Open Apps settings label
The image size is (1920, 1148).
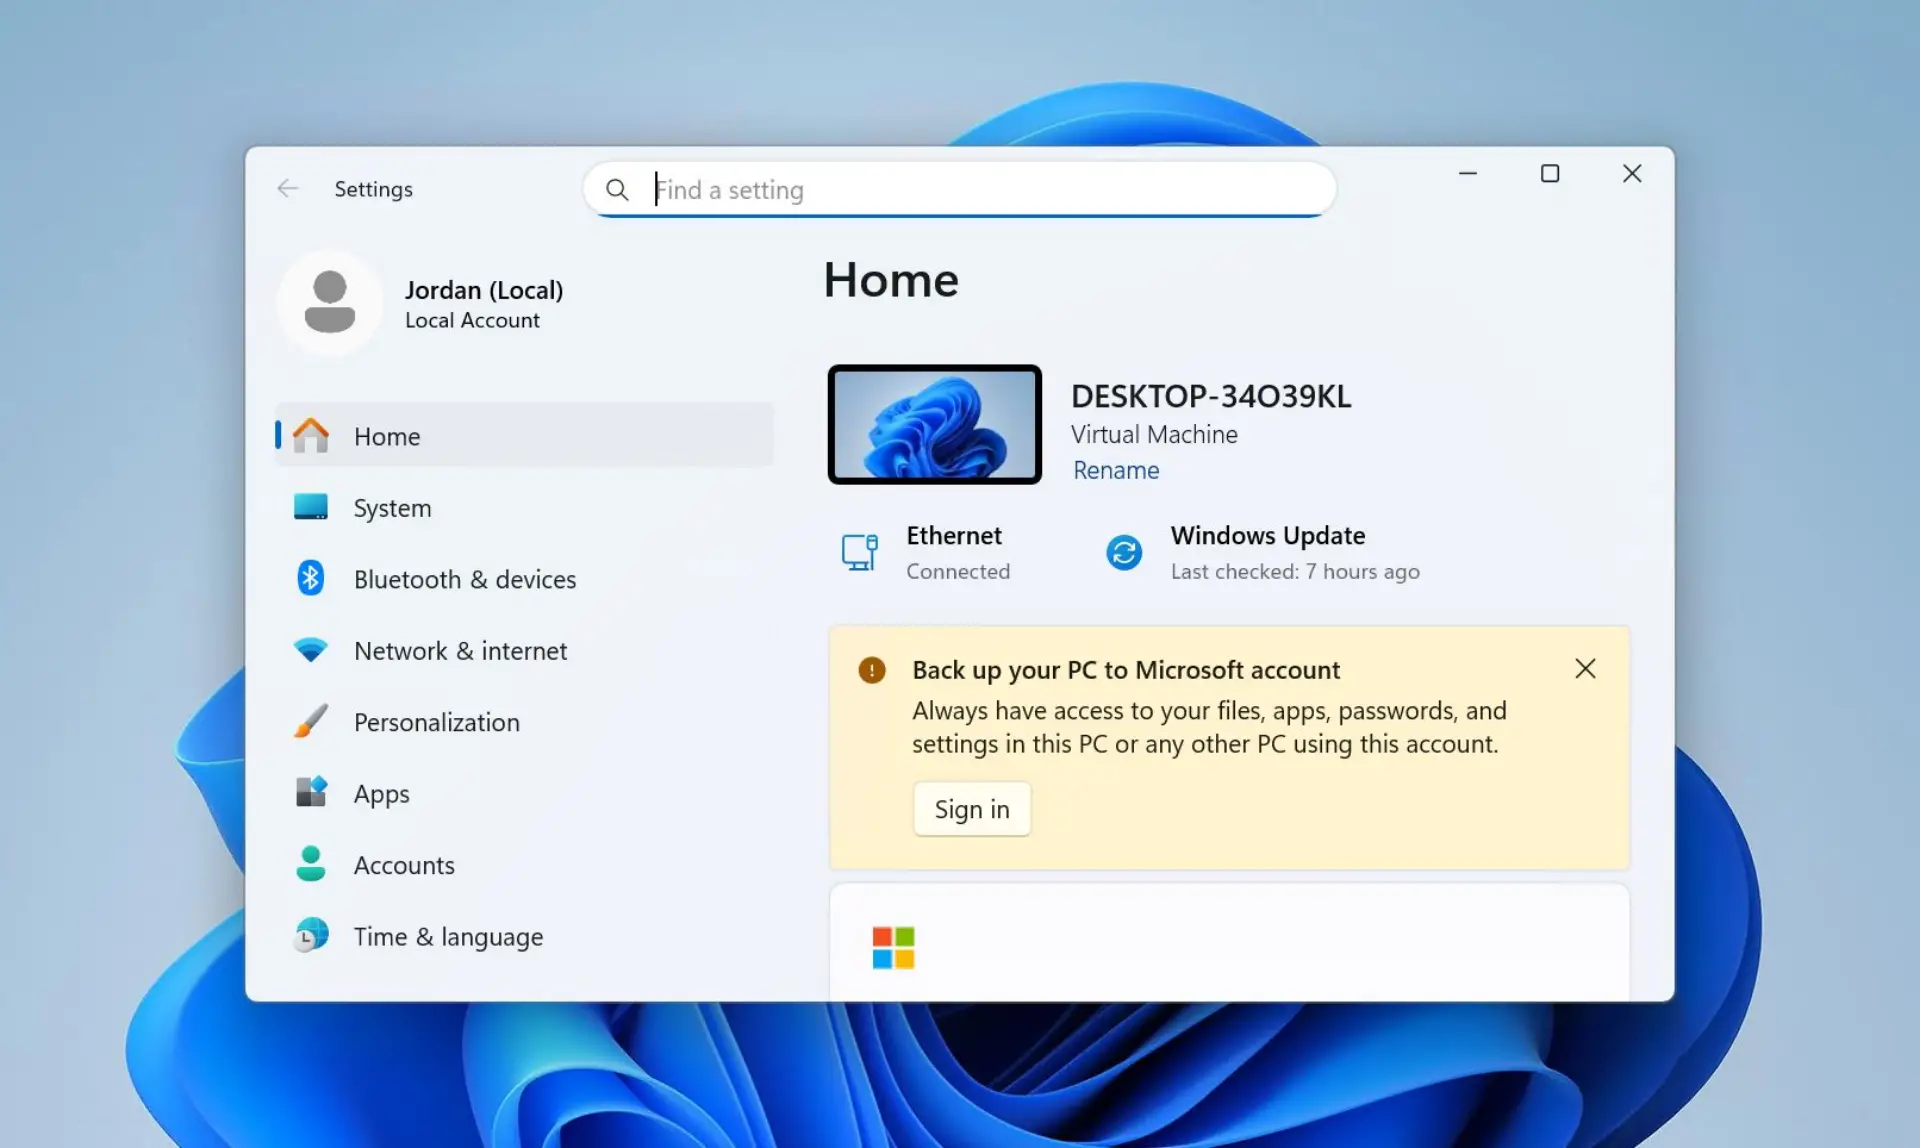[381, 794]
